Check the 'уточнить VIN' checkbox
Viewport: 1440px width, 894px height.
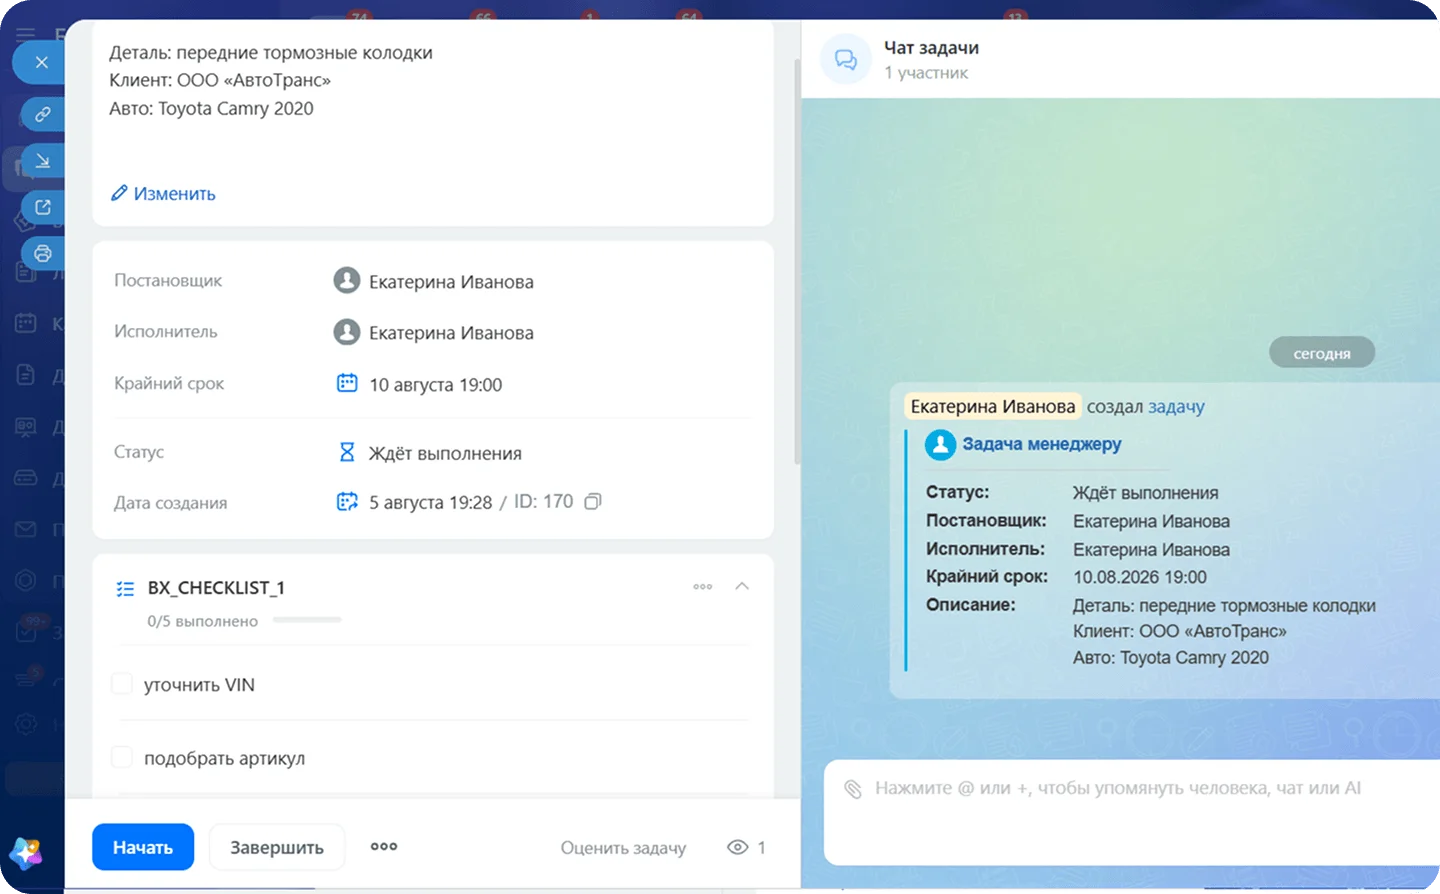122,684
